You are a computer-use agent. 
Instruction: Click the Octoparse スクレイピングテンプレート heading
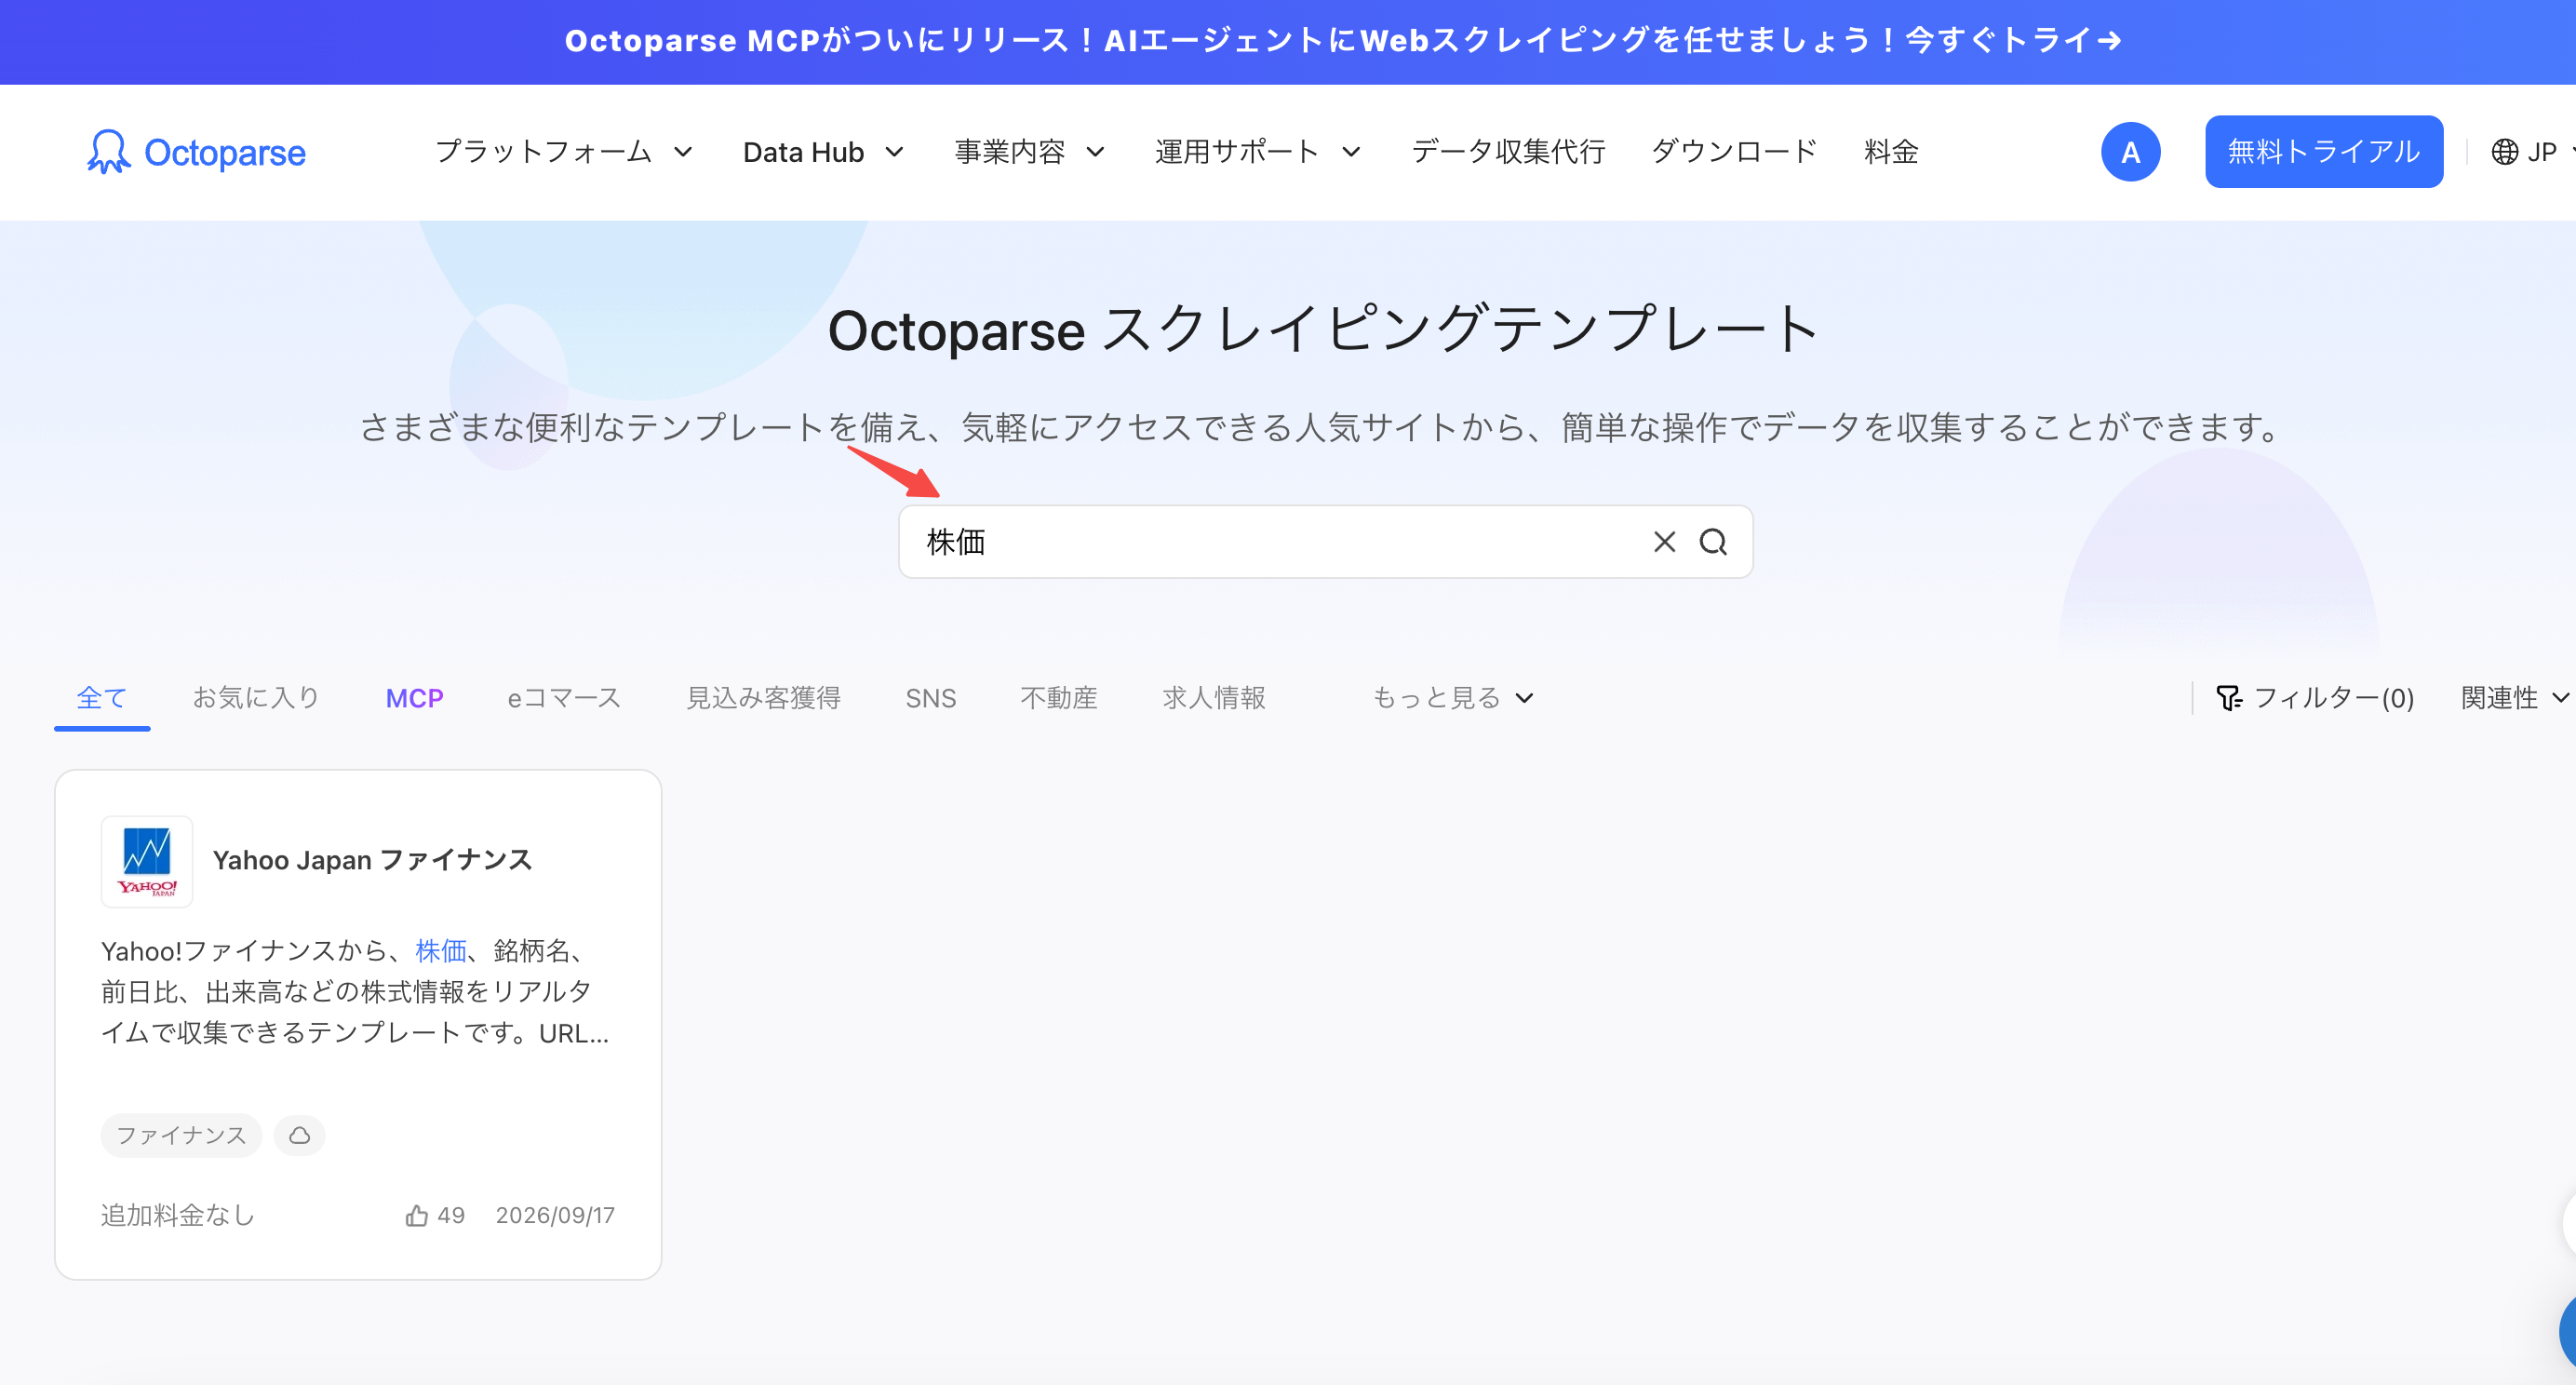(x=1323, y=329)
